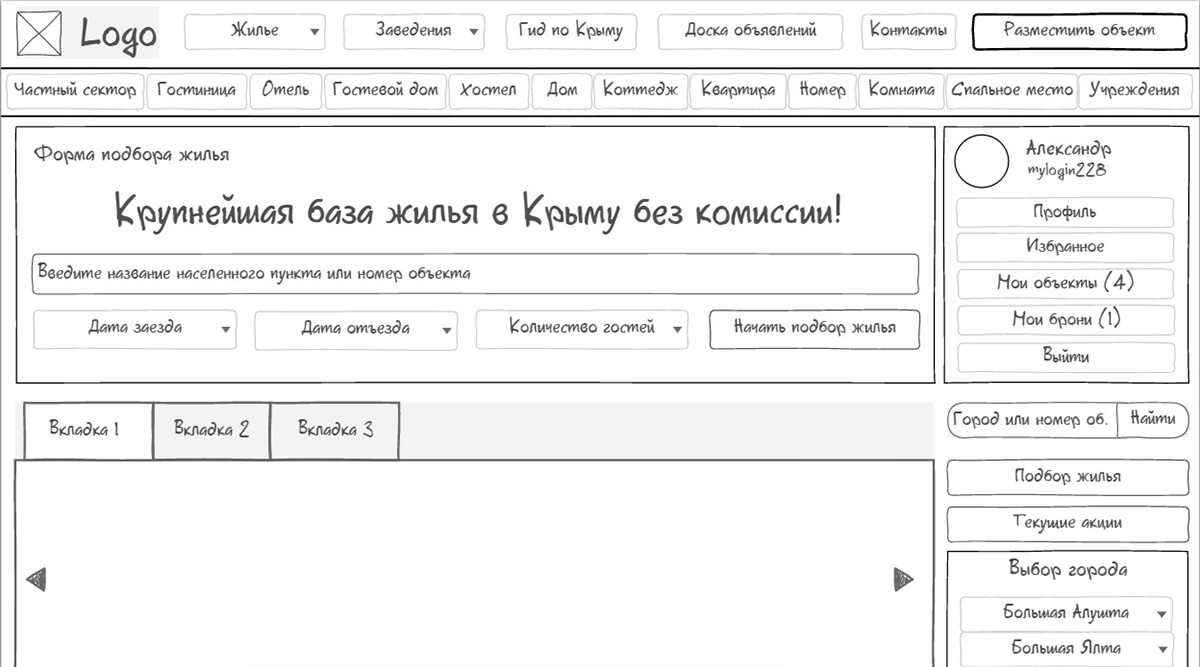Click the mylogin228 login text
The width and height of the screenshot is (1200, 667).
click(1066, 171)
